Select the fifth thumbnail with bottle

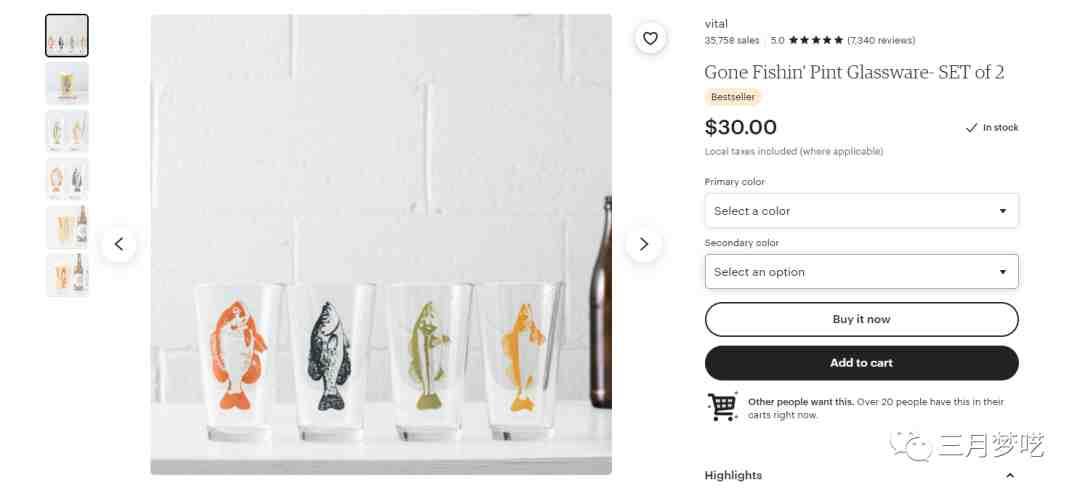tap(67, 227)
